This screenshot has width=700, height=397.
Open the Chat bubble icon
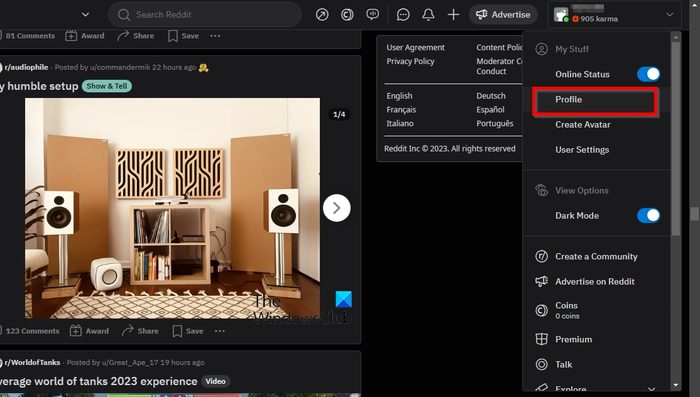403,15
